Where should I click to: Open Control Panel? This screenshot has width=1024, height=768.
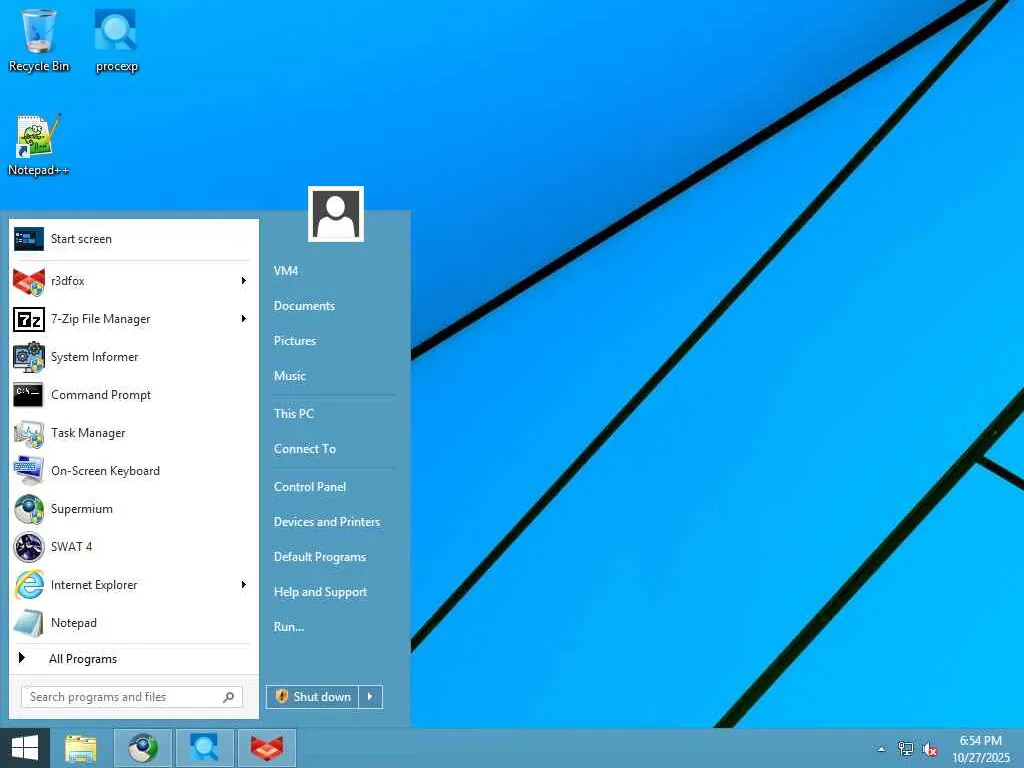310,487
